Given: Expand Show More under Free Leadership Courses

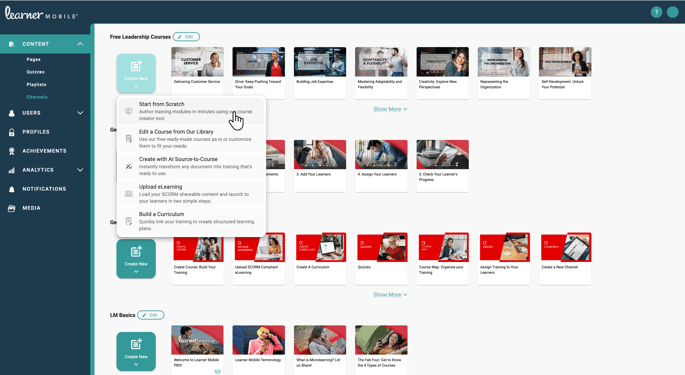Looking at the screenshot, I should [390, 109].
